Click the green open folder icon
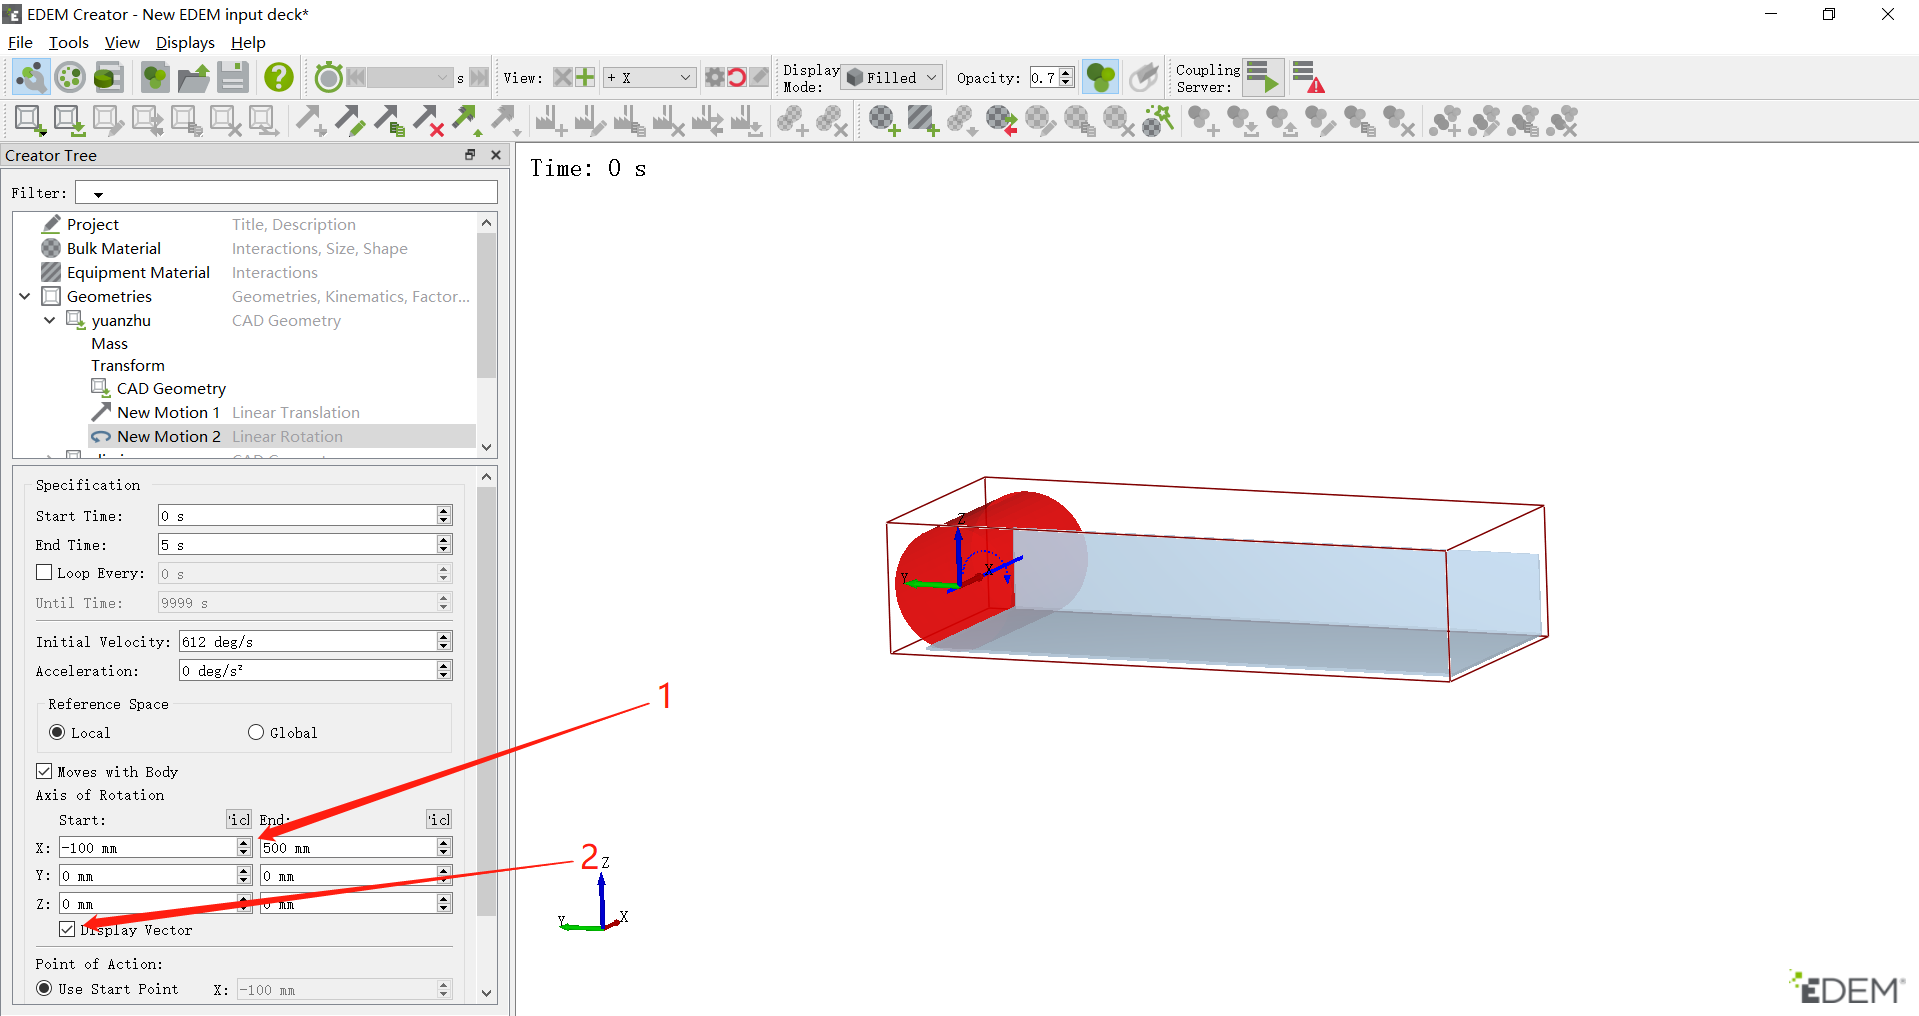The height and width of the screenshot is (1016, 1919). 194,77
